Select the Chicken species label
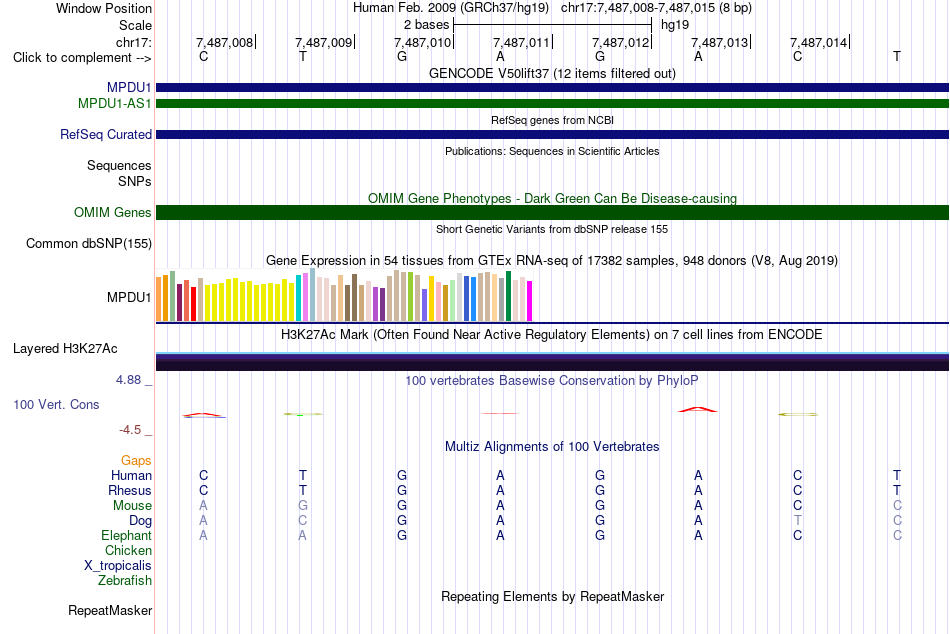The width and height of the screenshot is (950, 634). point(128,550)
